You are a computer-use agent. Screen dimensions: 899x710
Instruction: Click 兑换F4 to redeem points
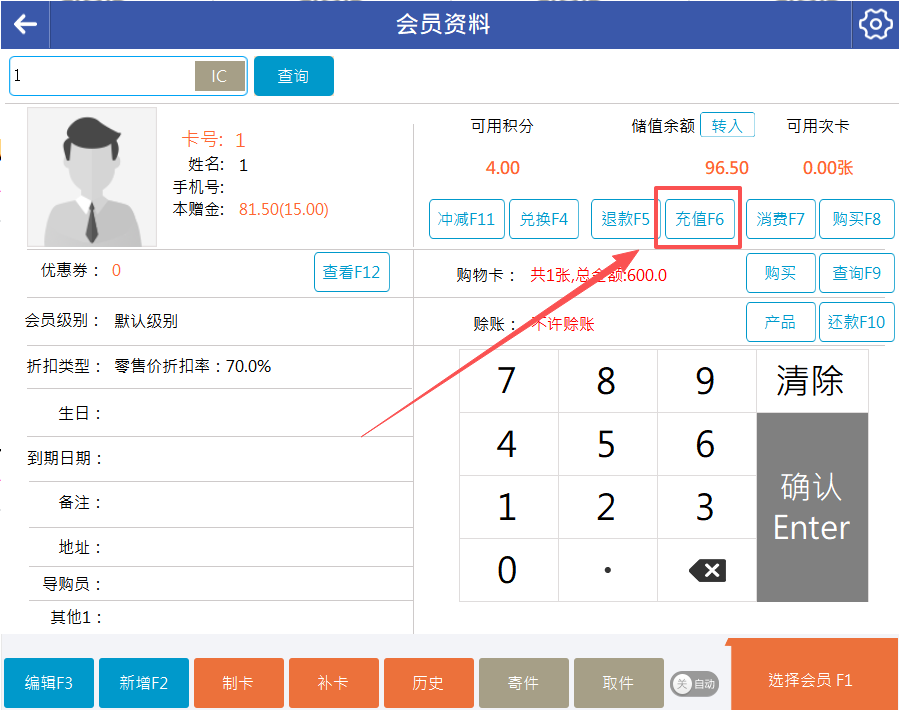point(545,219)
